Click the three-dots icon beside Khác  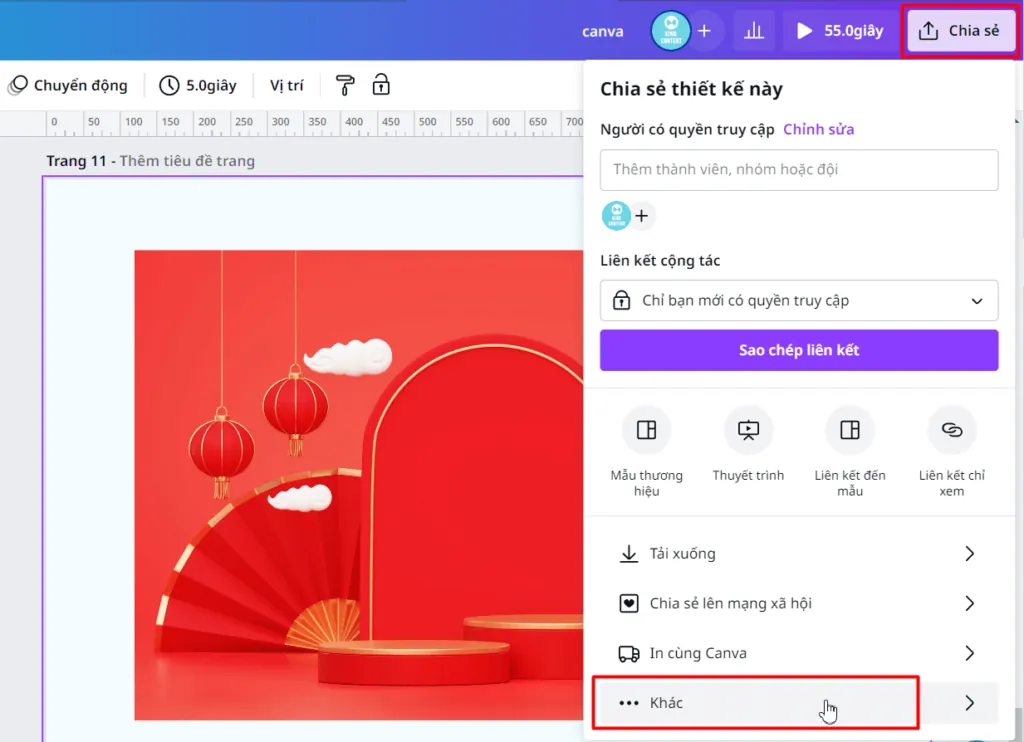pos(628,703)
